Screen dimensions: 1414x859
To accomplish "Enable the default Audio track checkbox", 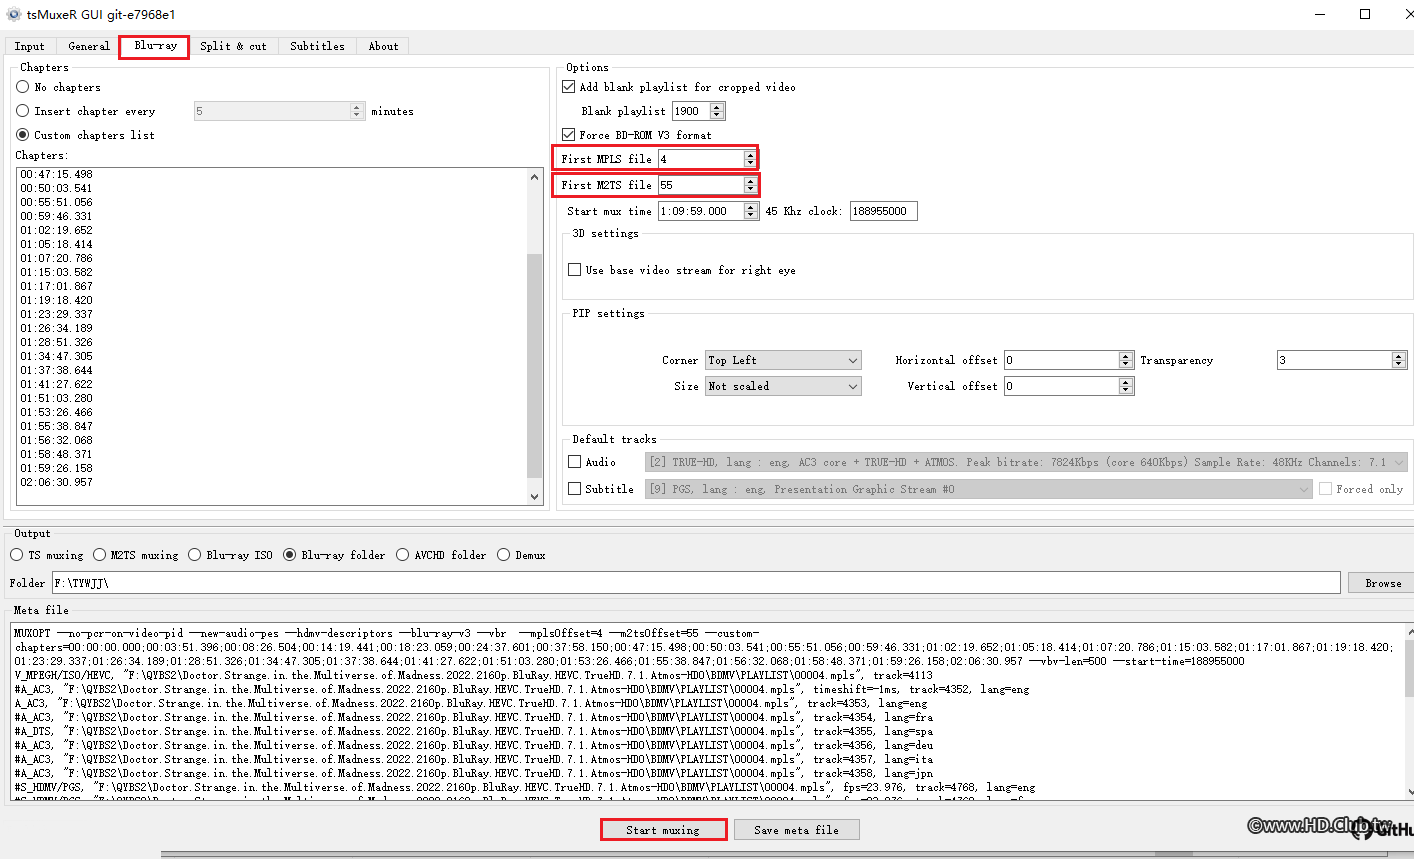I will pos(592,462).
